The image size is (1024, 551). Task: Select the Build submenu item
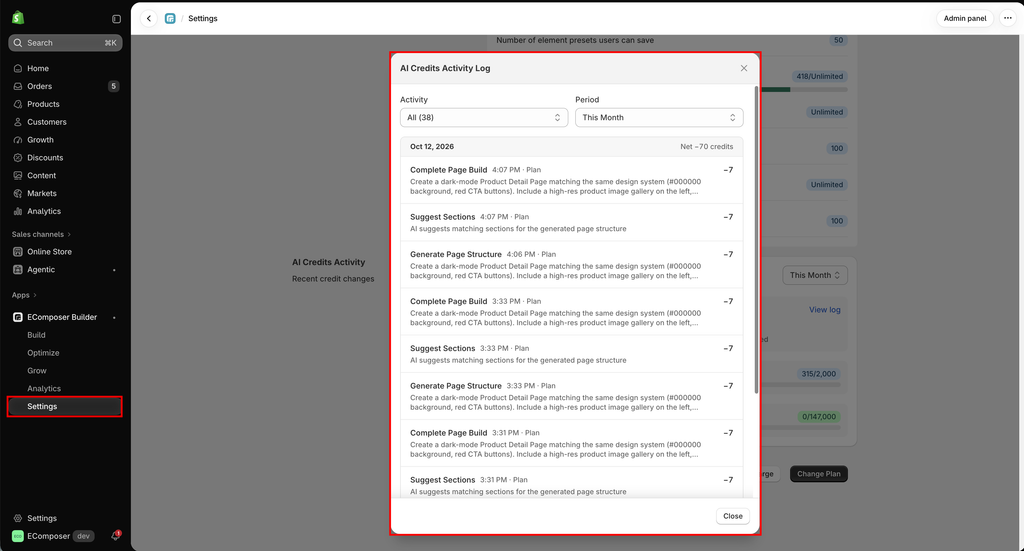(x=36, y=335)
